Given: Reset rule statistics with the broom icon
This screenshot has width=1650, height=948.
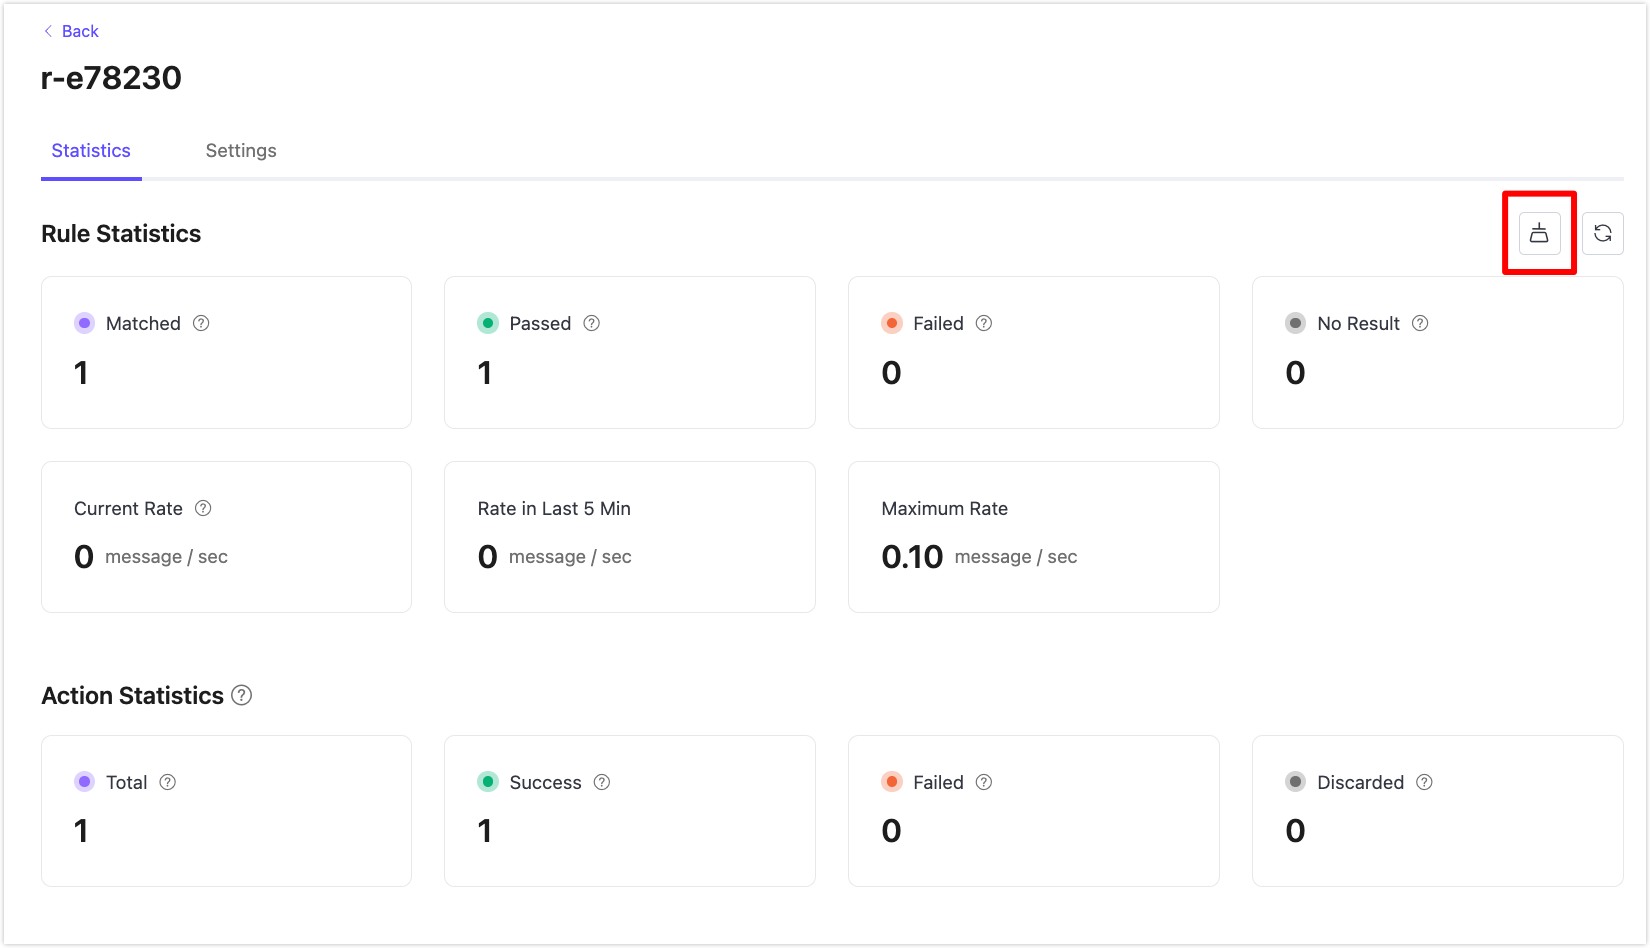Looking at the screenshot, I should click(x=1539, y=233).
